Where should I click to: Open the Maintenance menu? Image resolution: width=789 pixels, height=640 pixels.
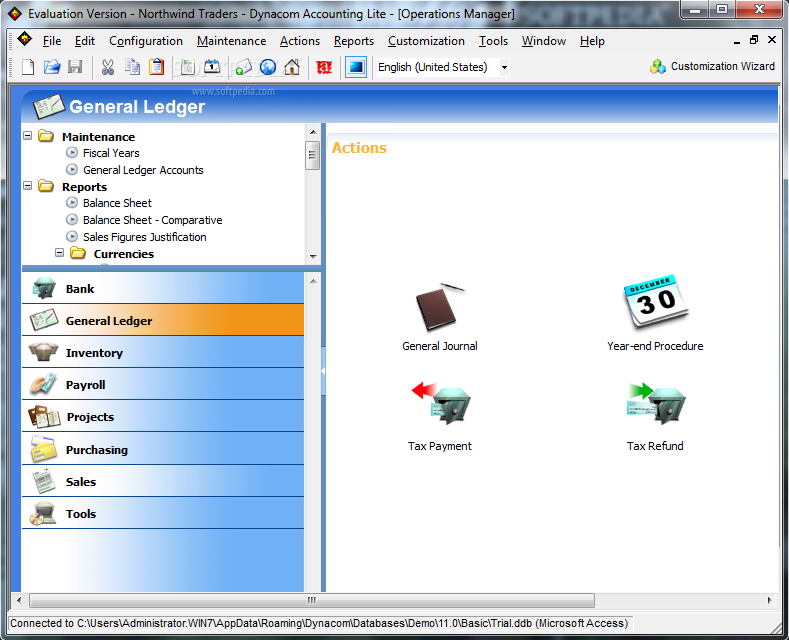[x=231, y=41]
